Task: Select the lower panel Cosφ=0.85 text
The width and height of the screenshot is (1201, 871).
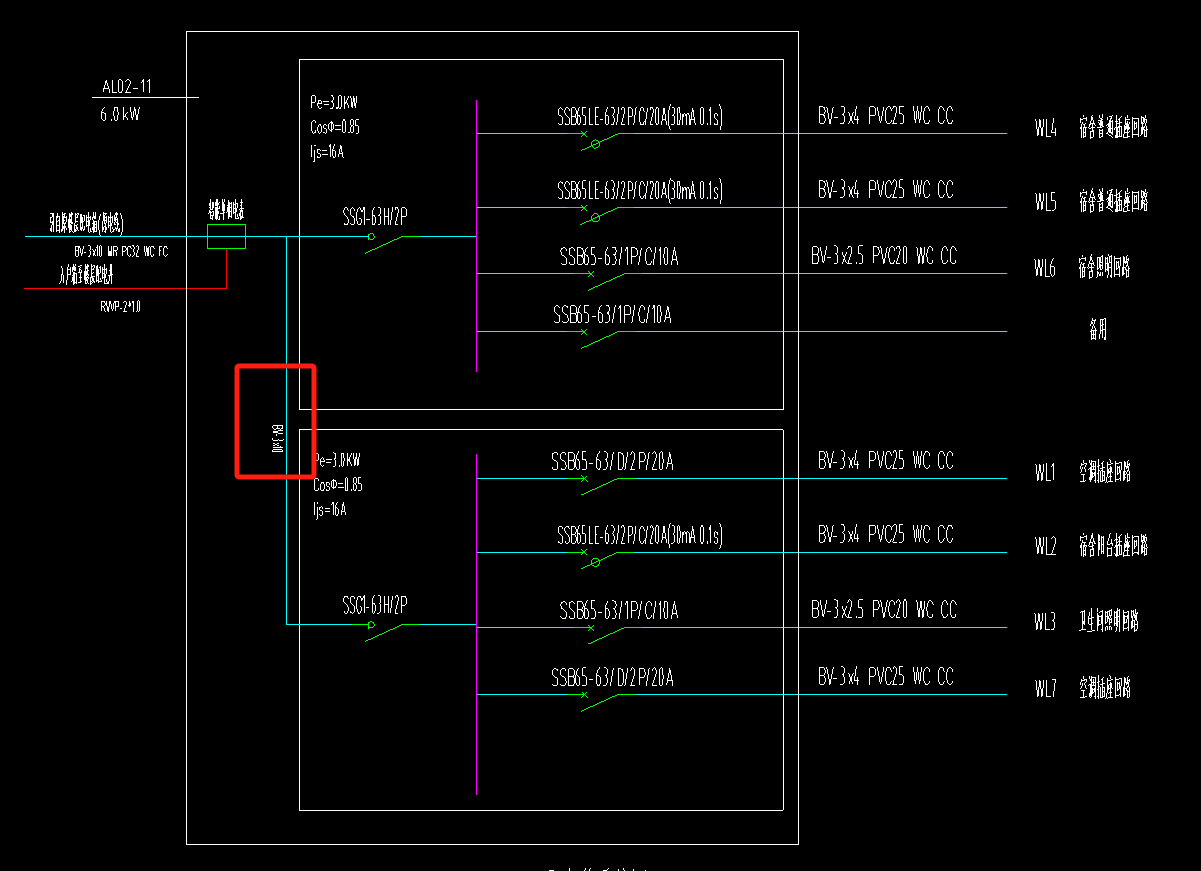Action: tap(338, 485)
